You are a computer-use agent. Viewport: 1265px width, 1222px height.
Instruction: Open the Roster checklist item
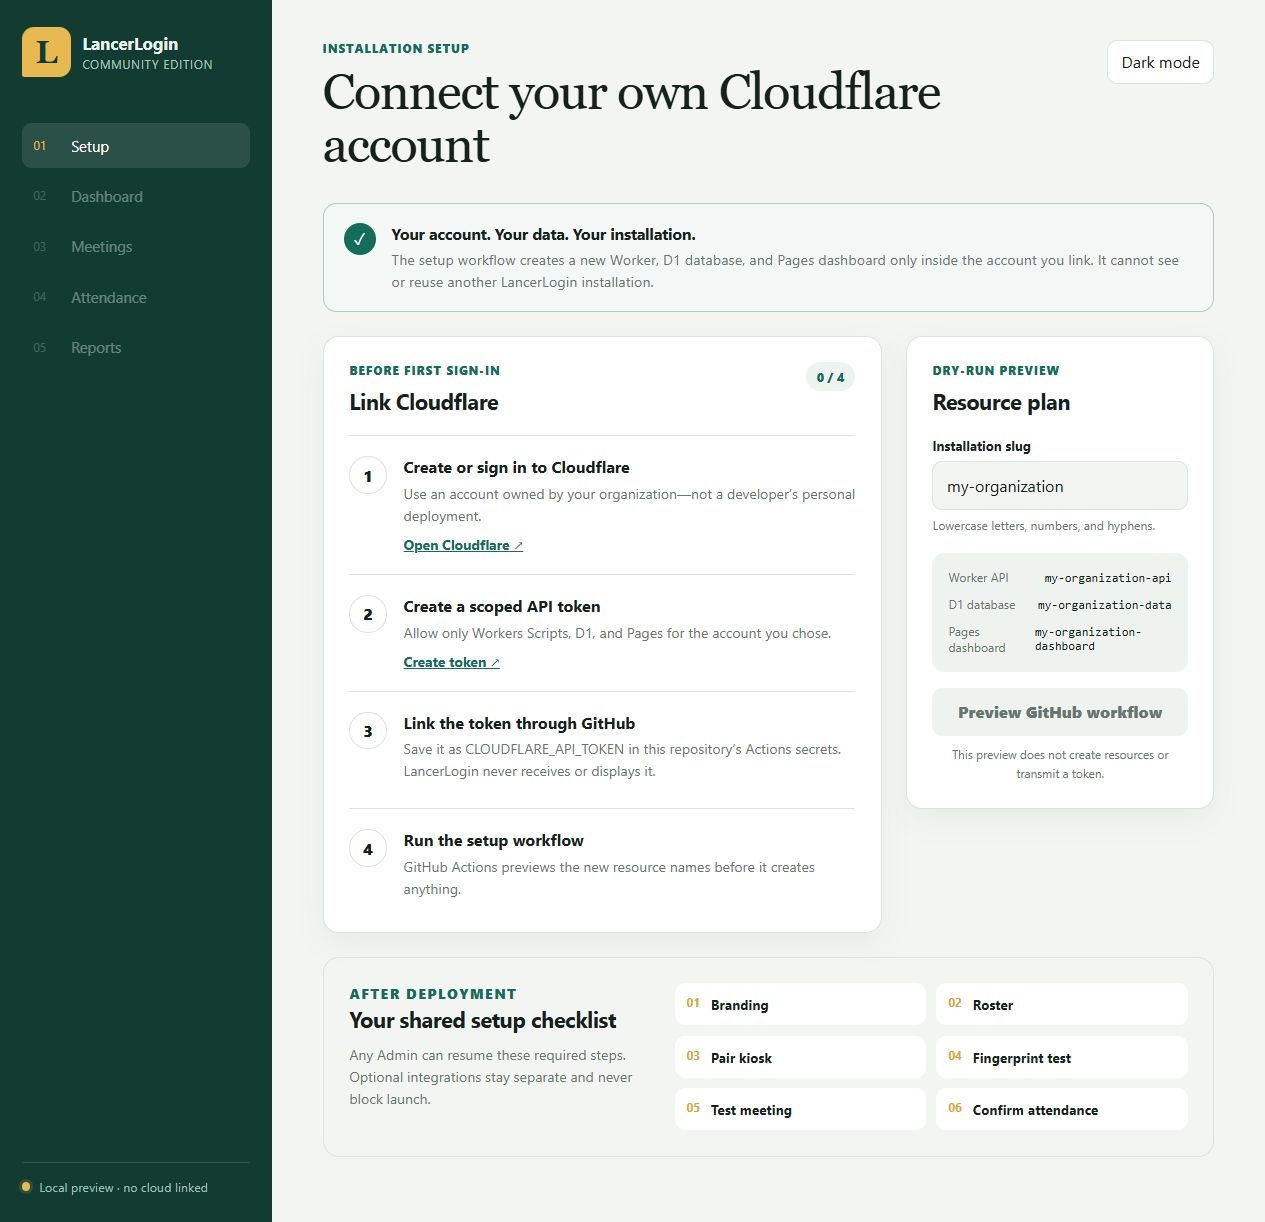[x=1062, y=1004]
